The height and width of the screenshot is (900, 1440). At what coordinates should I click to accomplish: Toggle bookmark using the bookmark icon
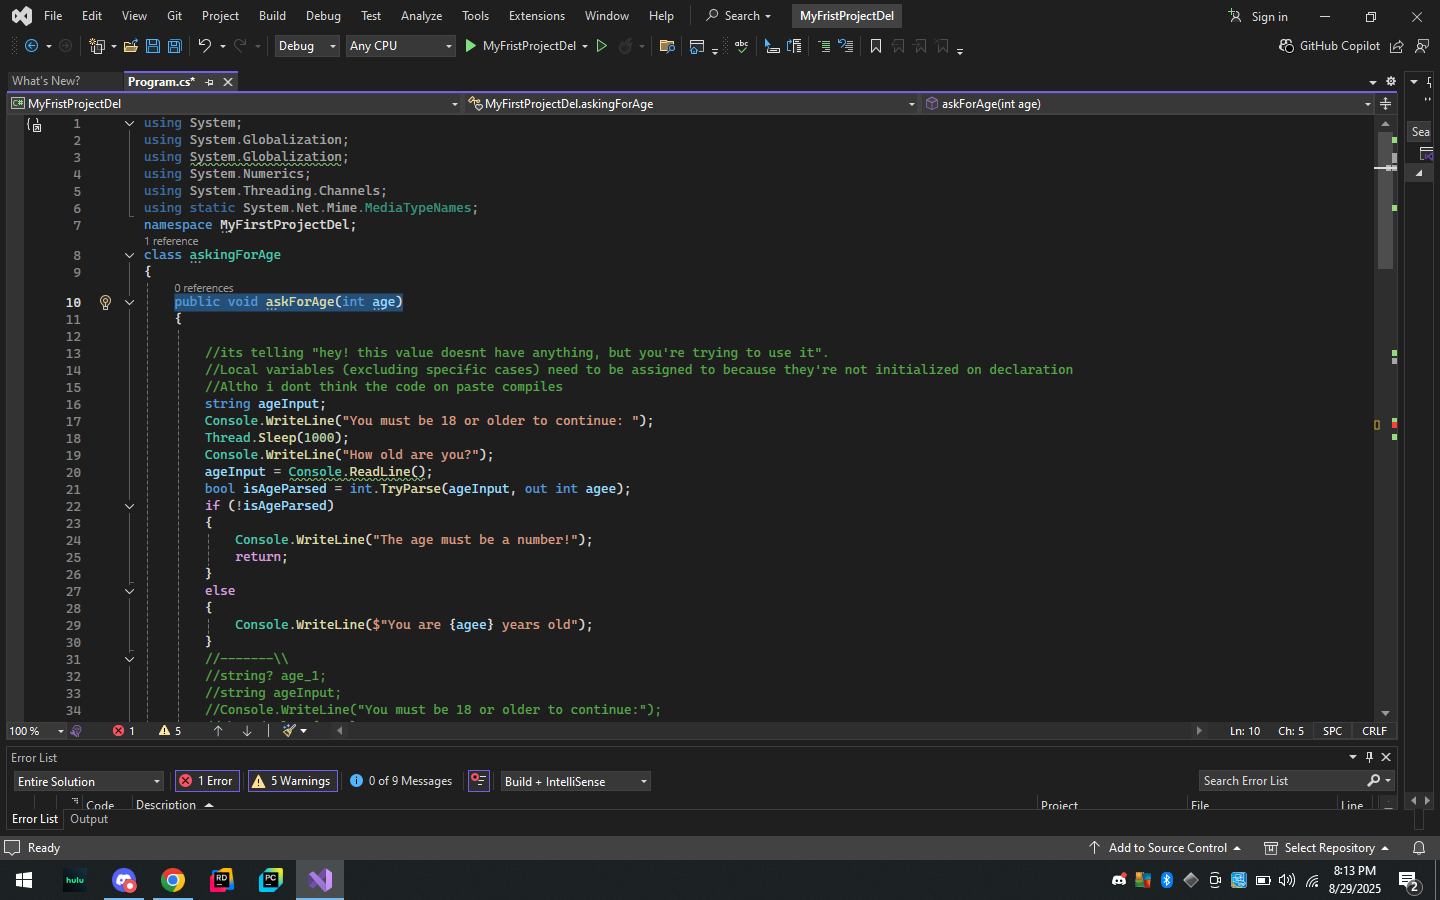[876, 46]
